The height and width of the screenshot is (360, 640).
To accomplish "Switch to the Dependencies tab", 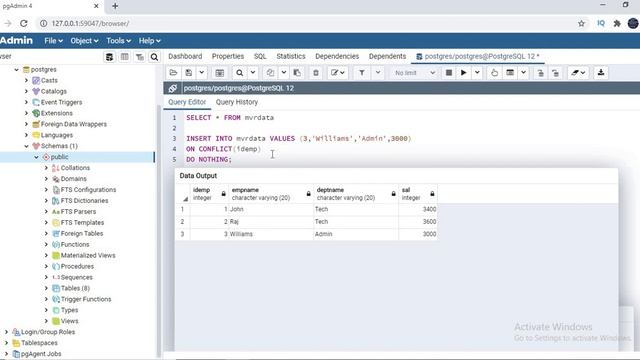I will [337, 56].
